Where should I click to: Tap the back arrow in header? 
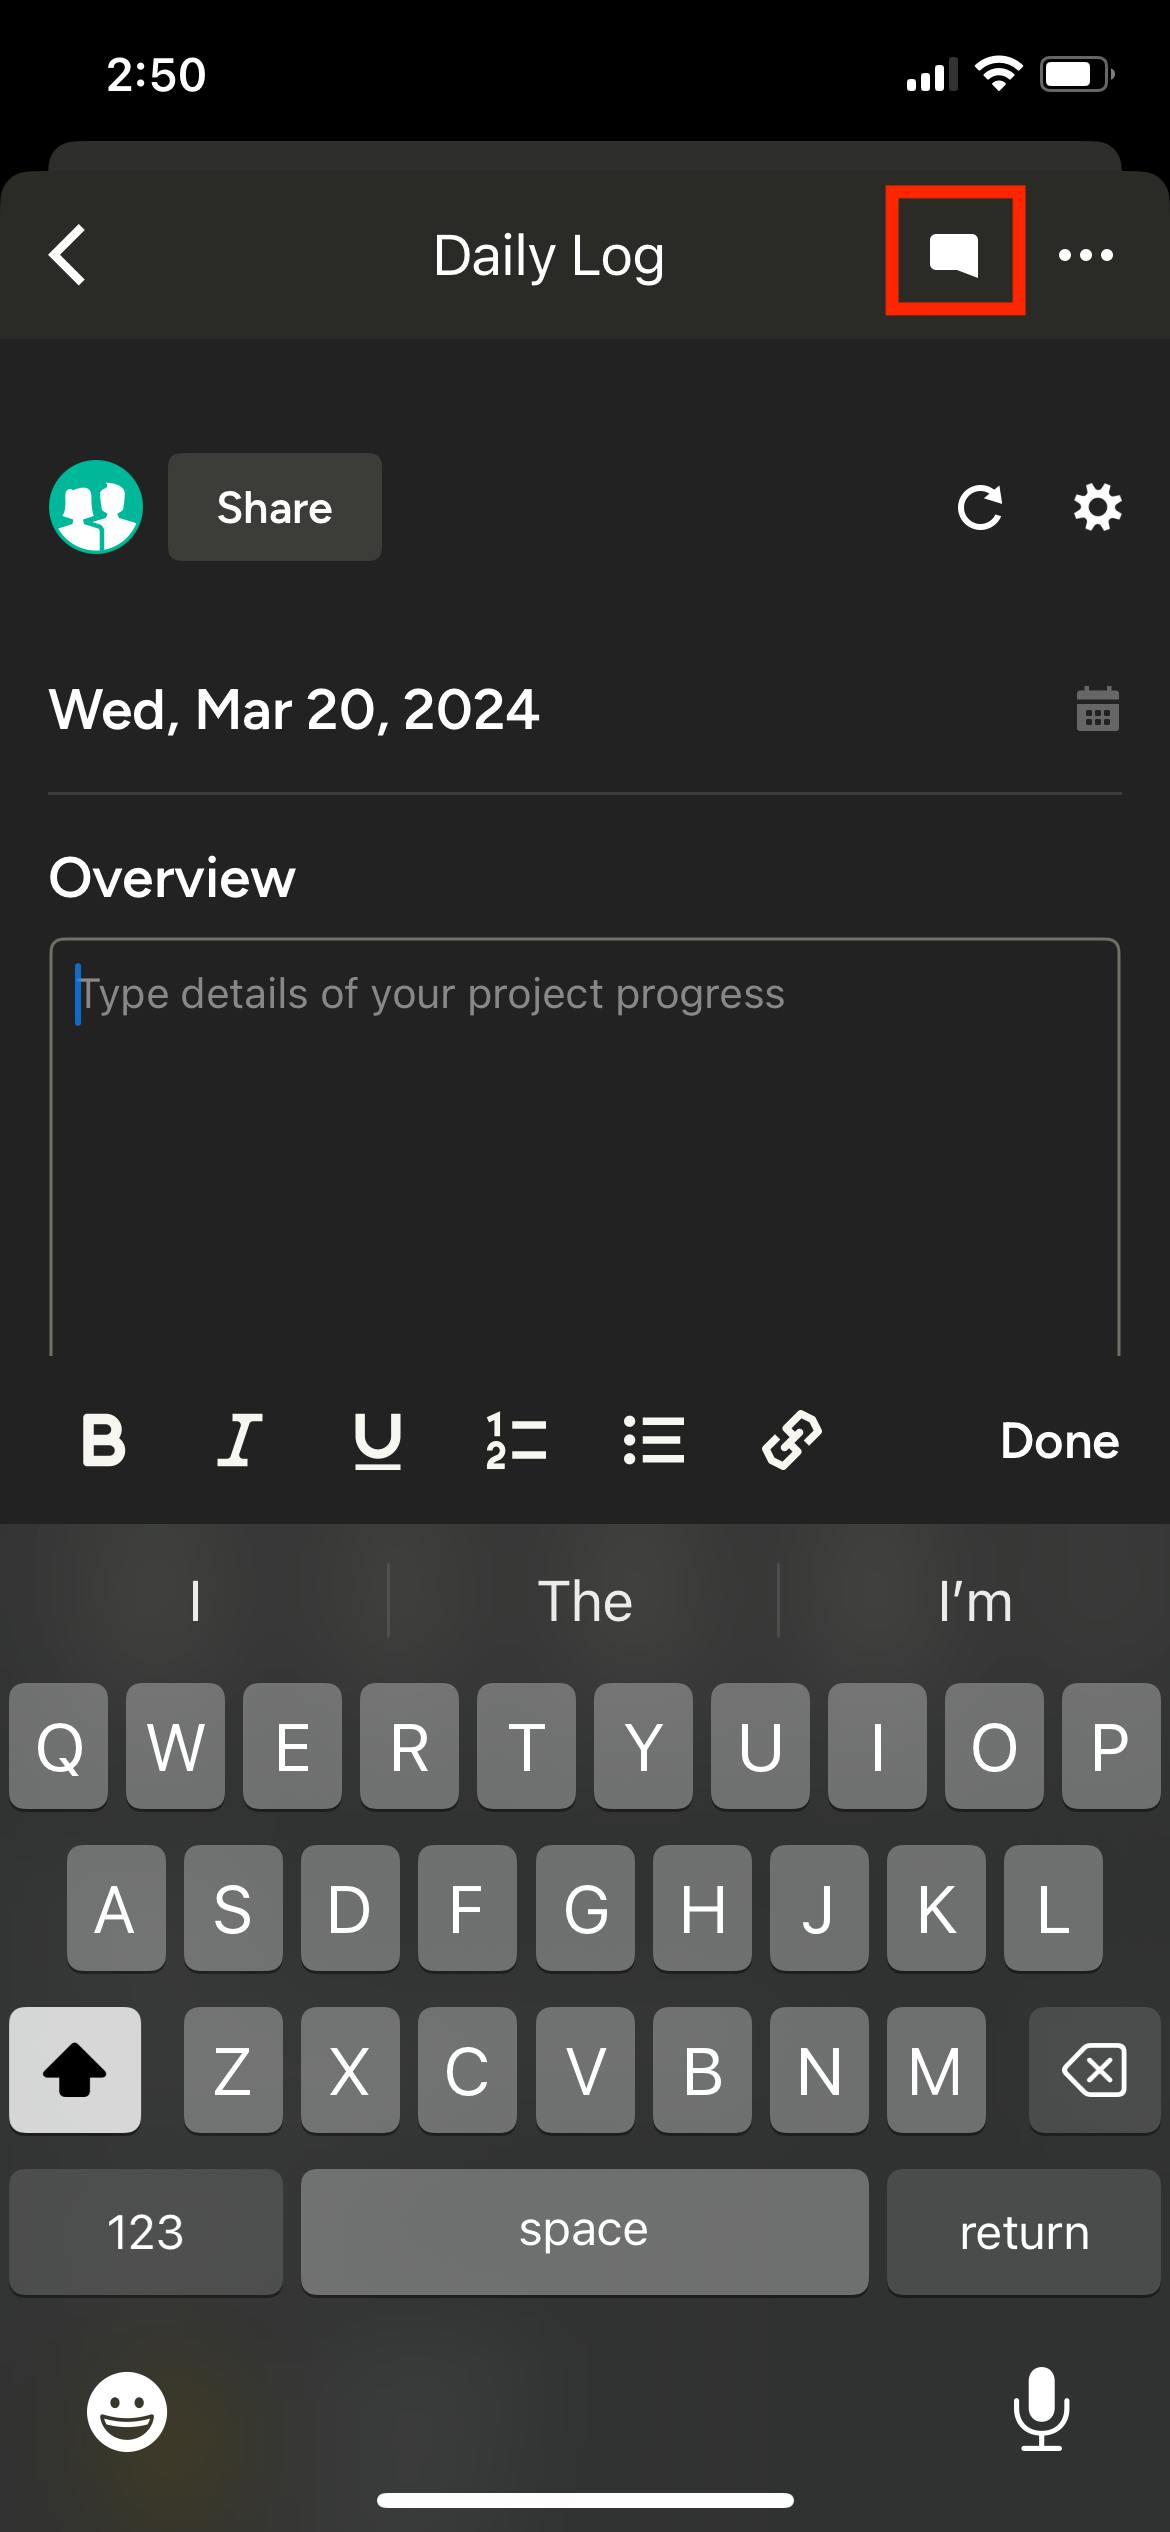coord(68,255)
